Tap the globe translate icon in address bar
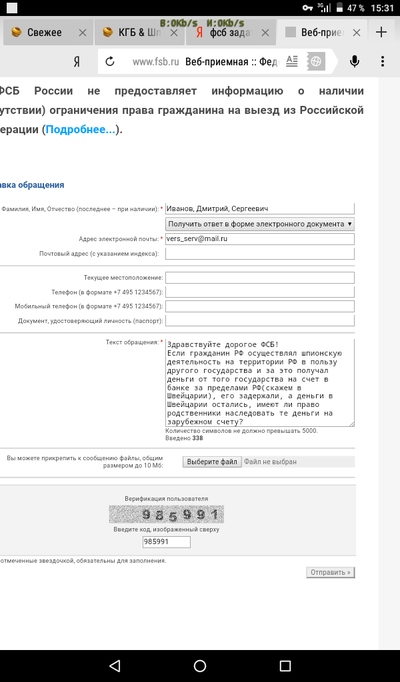The width and height of the screenshot is (400, 682). [x=316, y=62]
